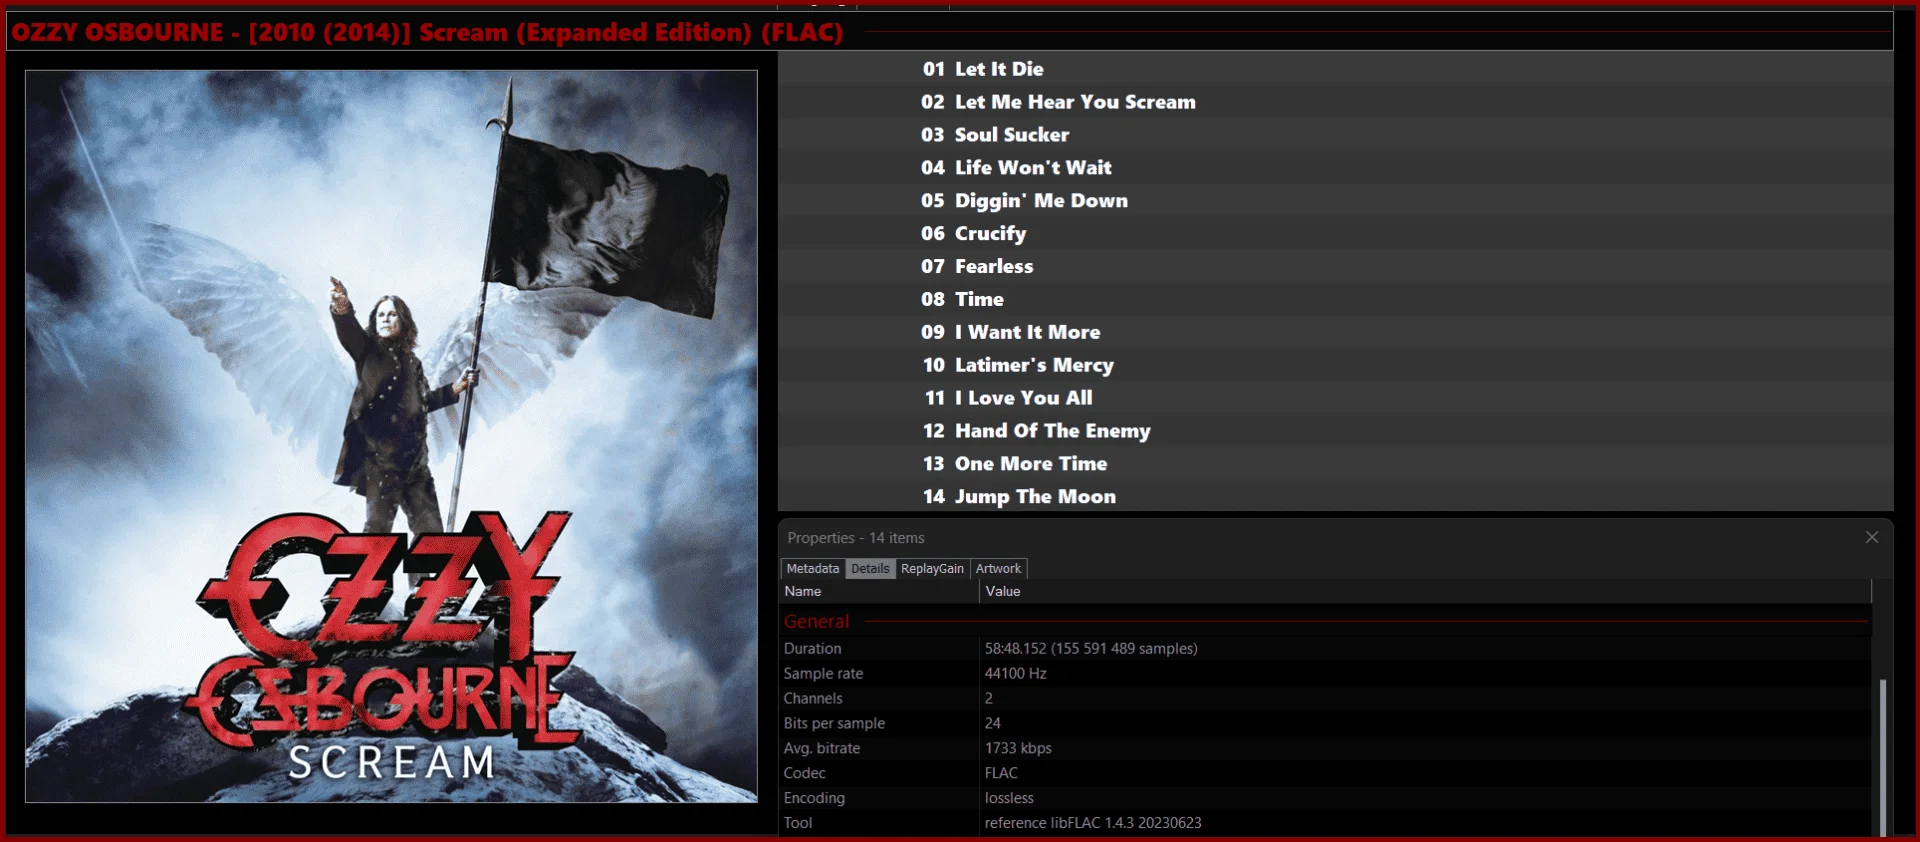Click the Duration value 58:48.152
The image size is (1920, 842).
(1091, 649)
